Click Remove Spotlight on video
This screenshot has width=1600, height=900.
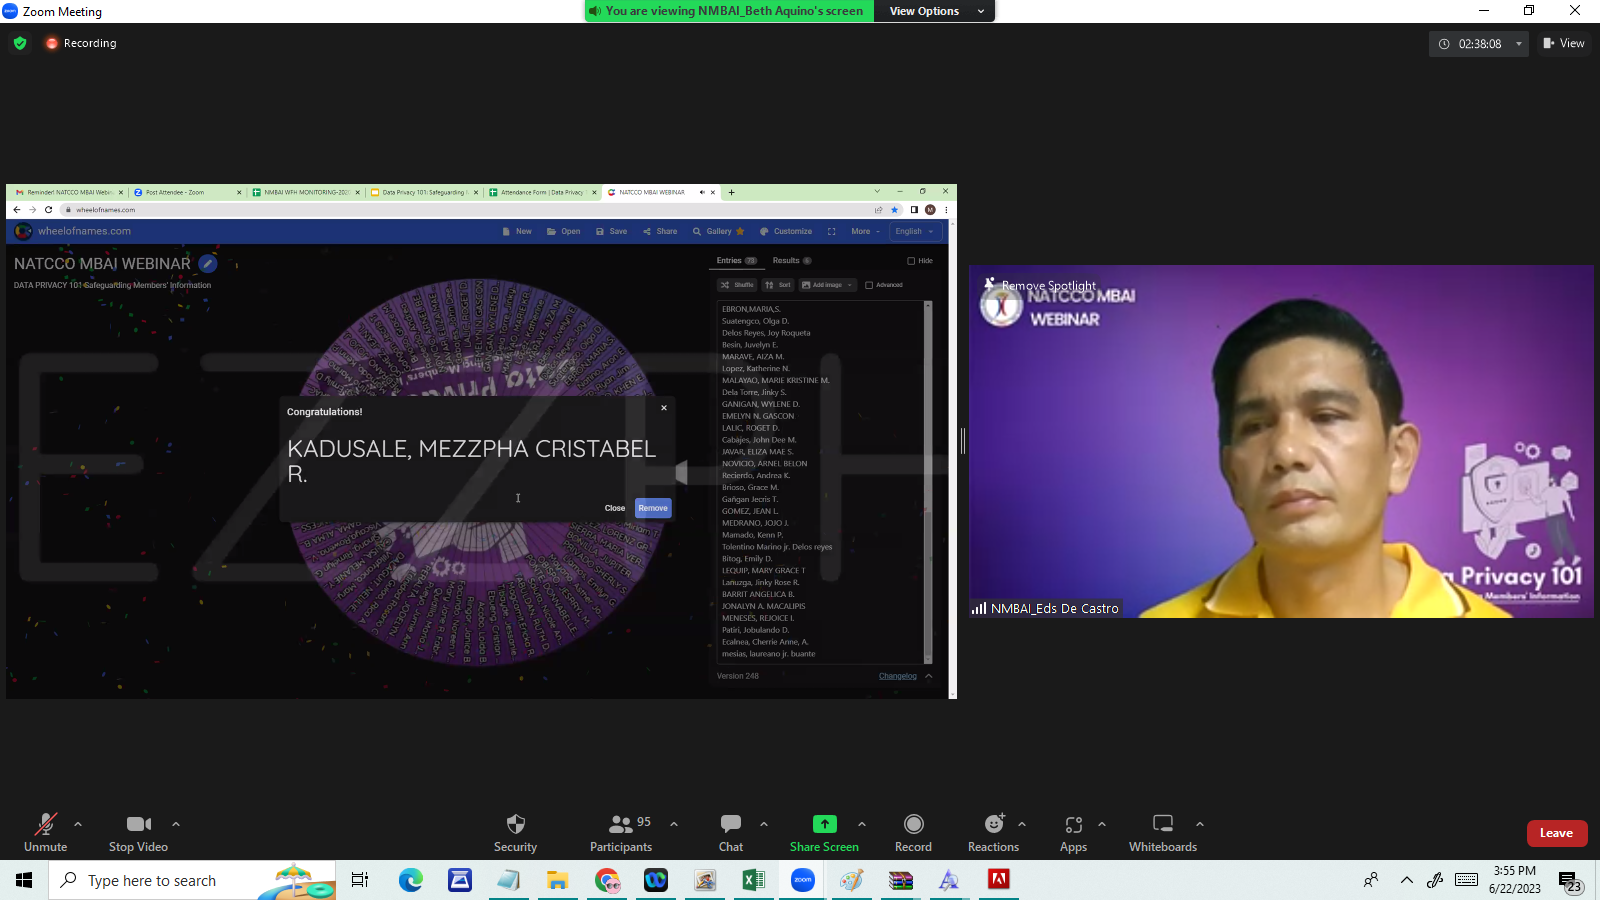1049,286
